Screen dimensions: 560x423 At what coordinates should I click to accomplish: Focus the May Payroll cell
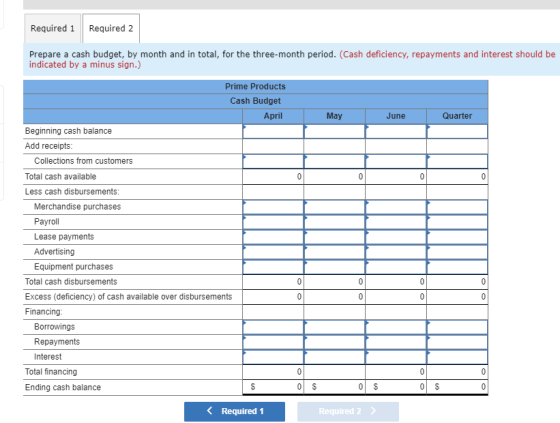(x=335, y=222)
